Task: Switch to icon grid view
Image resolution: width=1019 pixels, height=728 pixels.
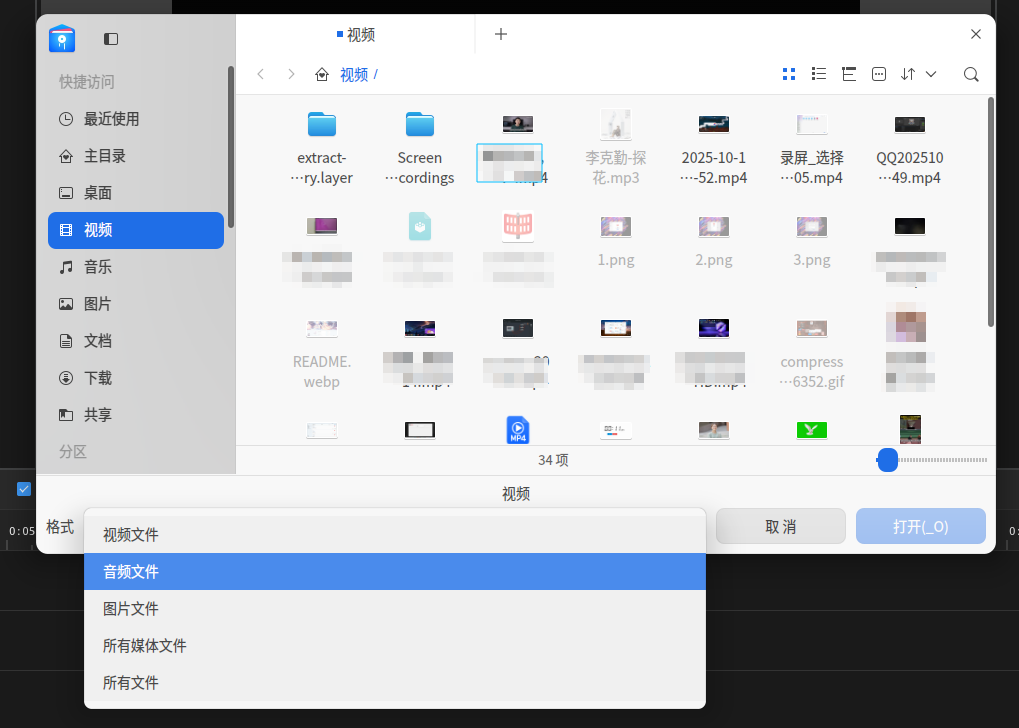Action: 789,74
